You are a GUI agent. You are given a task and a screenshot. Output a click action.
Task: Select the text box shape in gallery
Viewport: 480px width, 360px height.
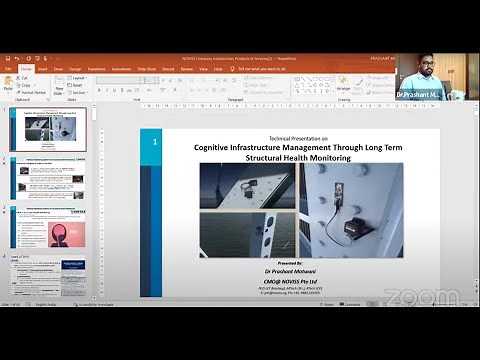(297, 79)
